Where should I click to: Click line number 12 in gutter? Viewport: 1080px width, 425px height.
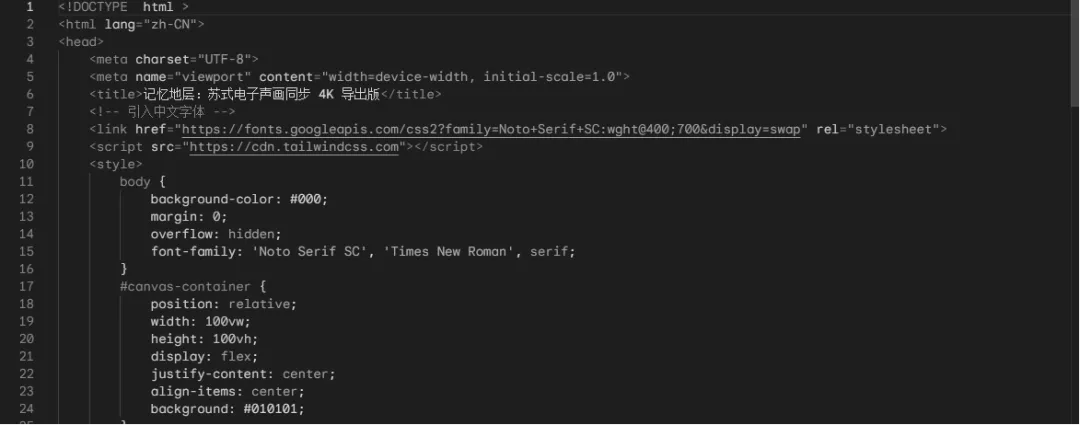click(26, 199)
